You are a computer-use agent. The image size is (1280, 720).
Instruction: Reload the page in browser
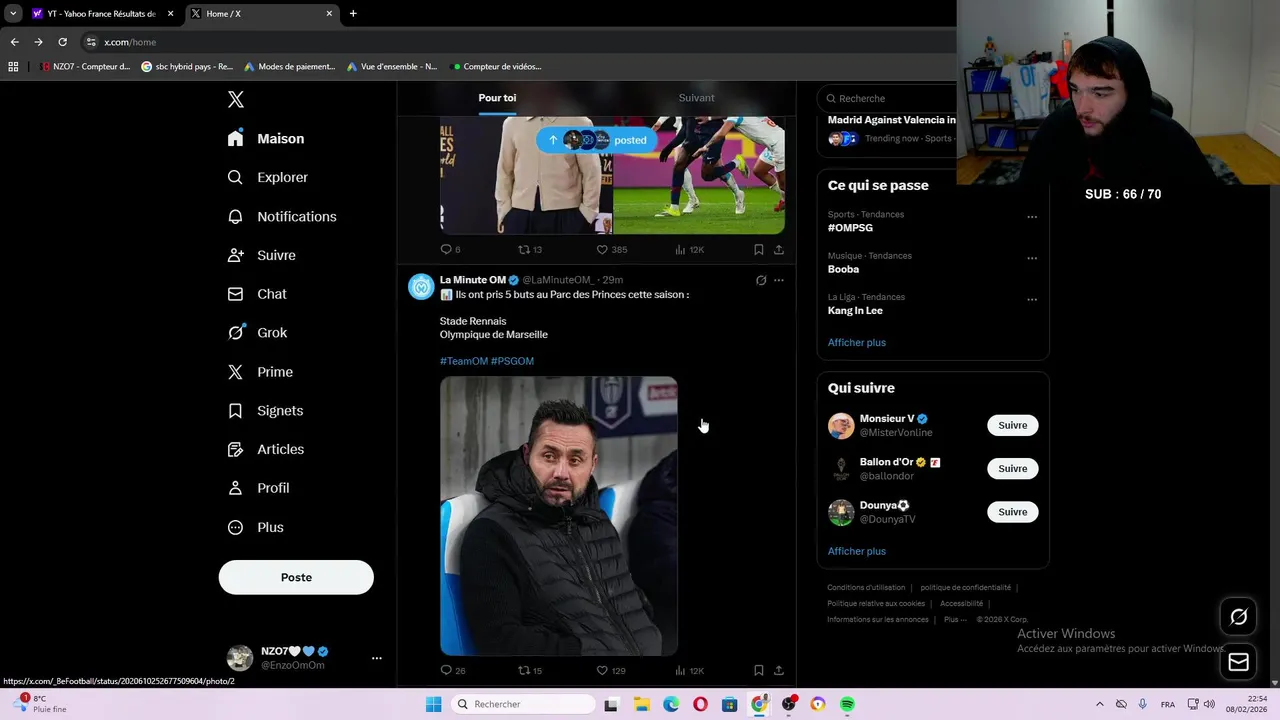click(x=62, y=42)
